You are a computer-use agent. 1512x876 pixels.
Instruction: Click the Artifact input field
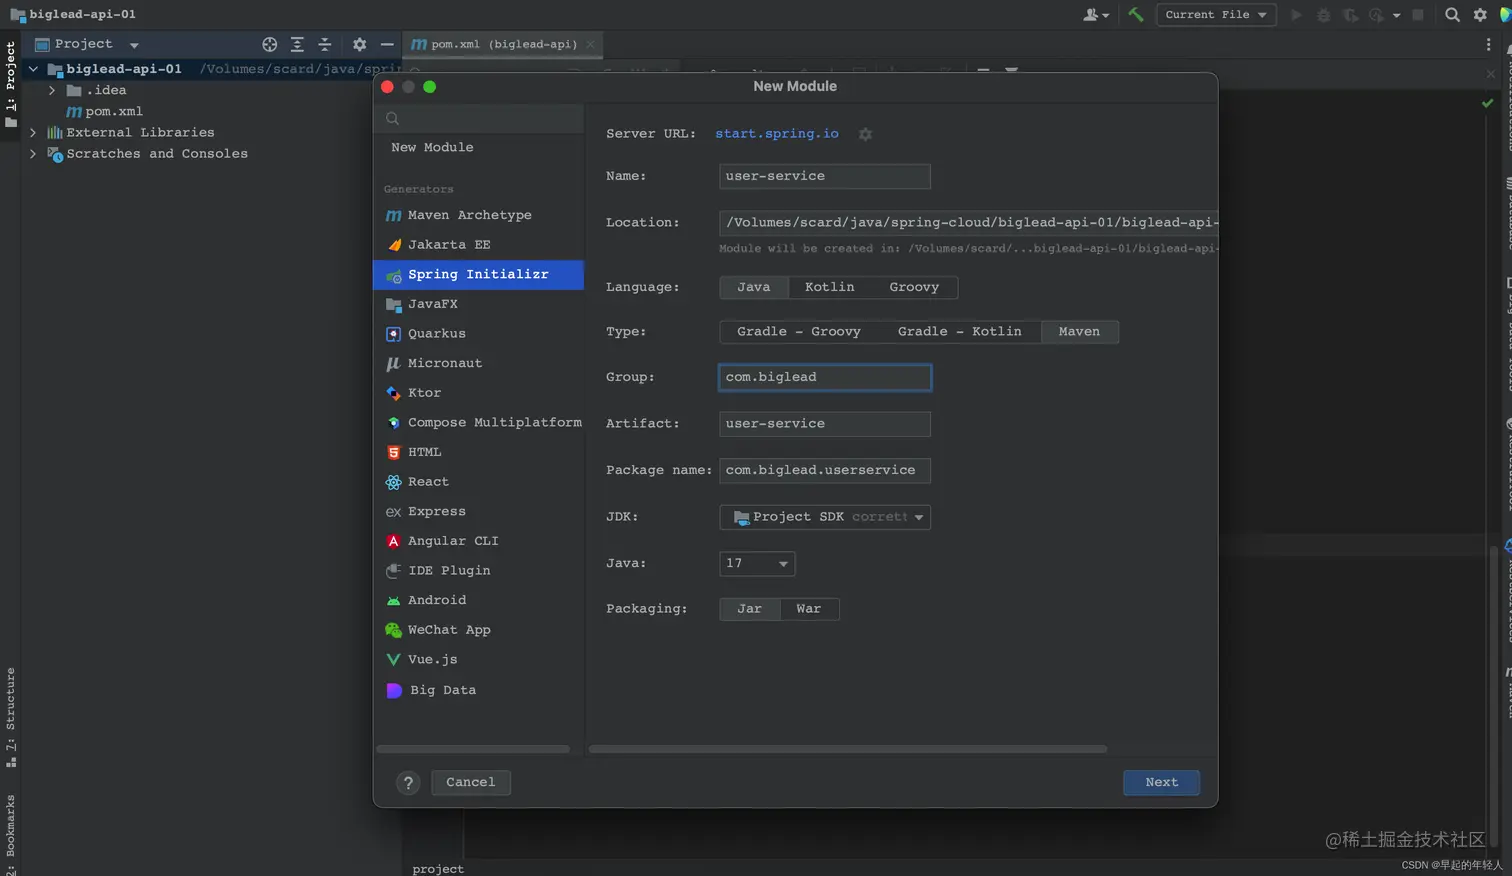coord(825,424)
